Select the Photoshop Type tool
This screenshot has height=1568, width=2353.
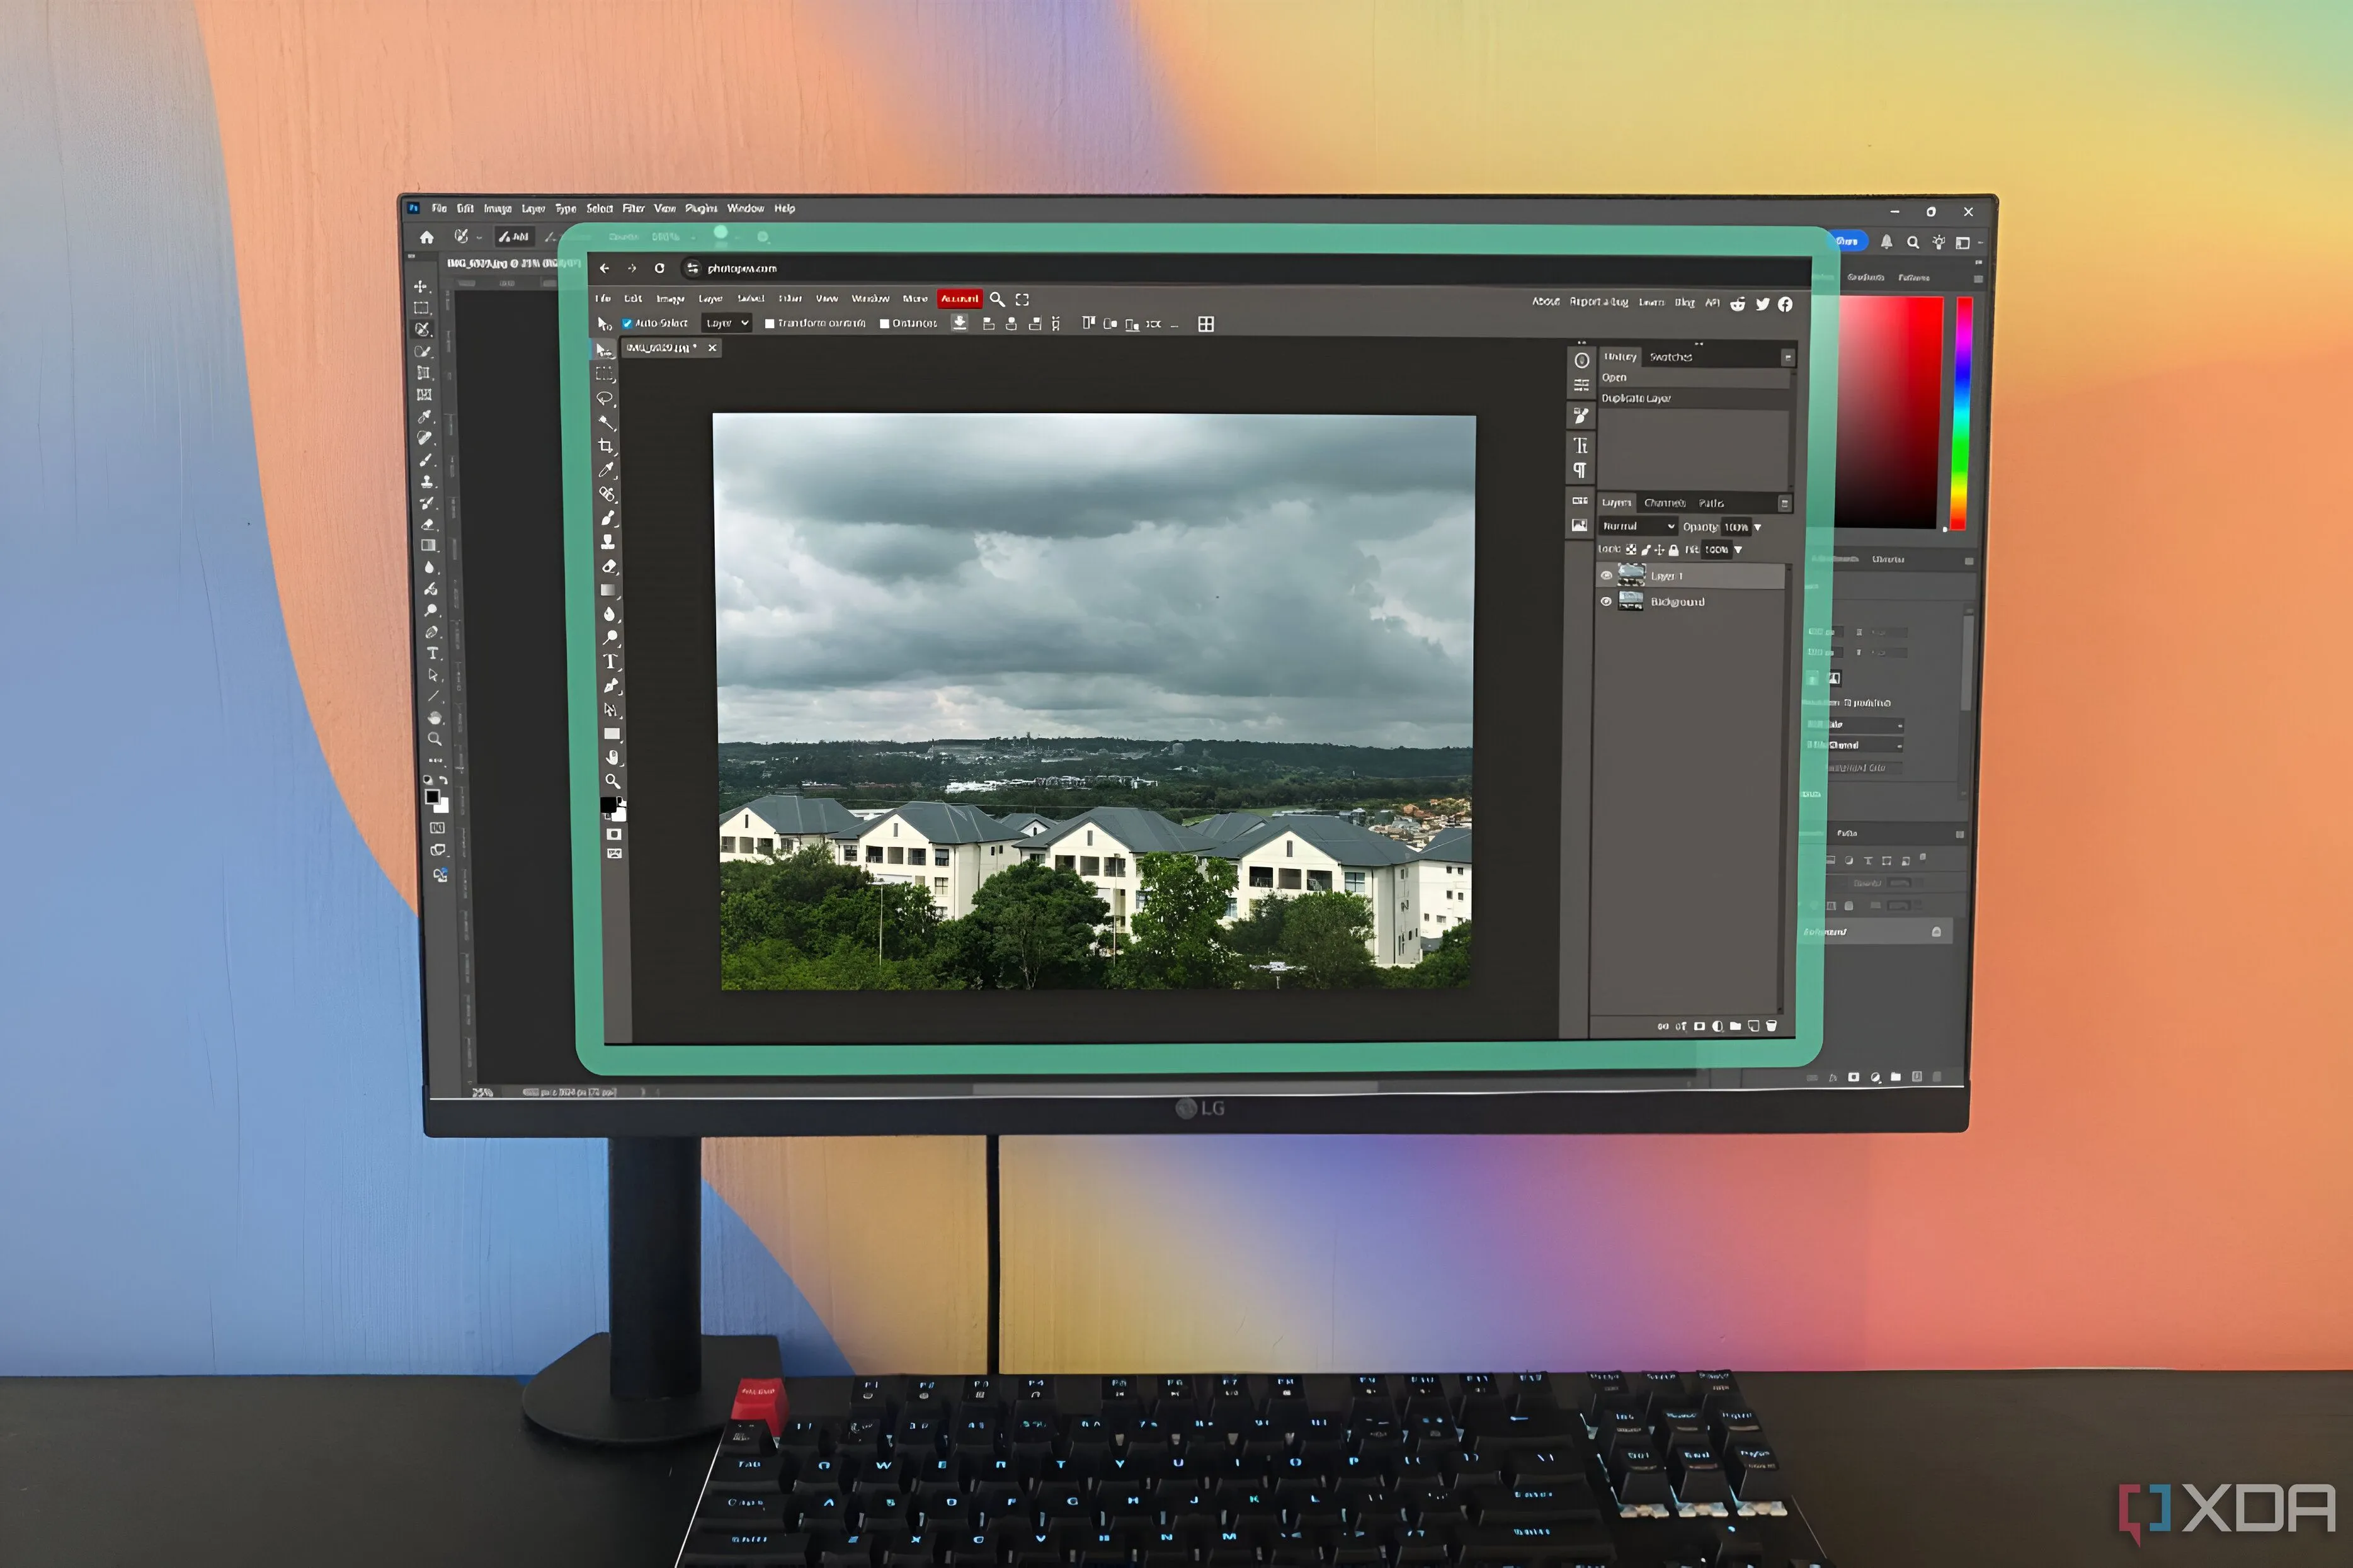pos(433,653)
